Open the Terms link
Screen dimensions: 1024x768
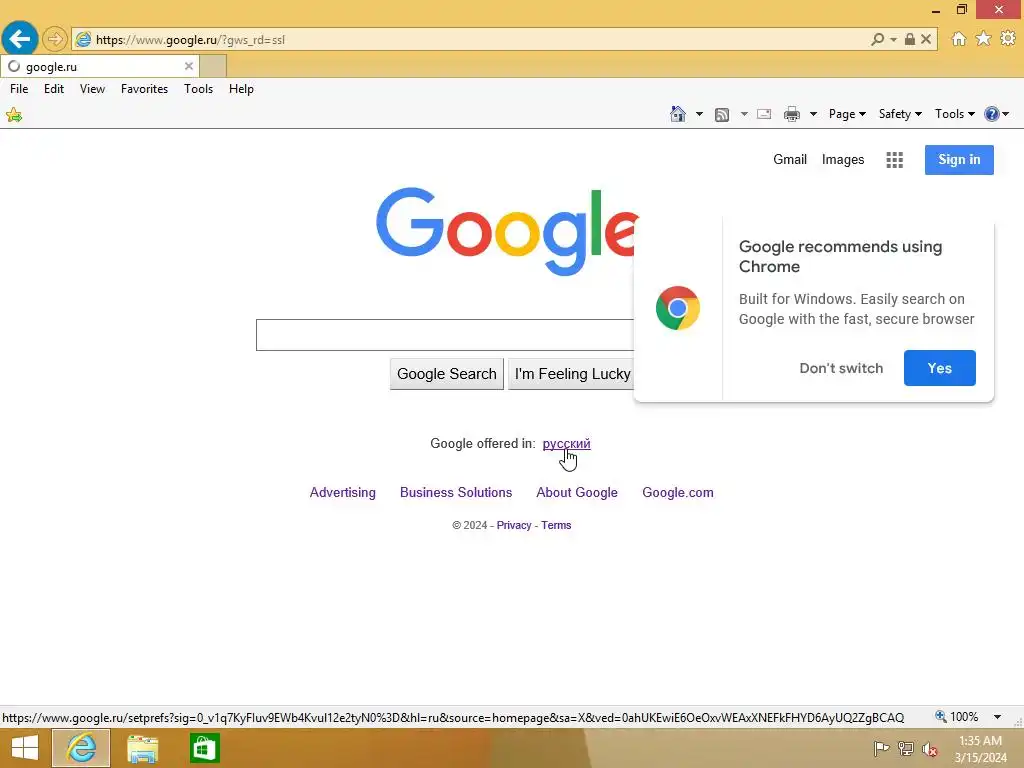tap(556, 525)
